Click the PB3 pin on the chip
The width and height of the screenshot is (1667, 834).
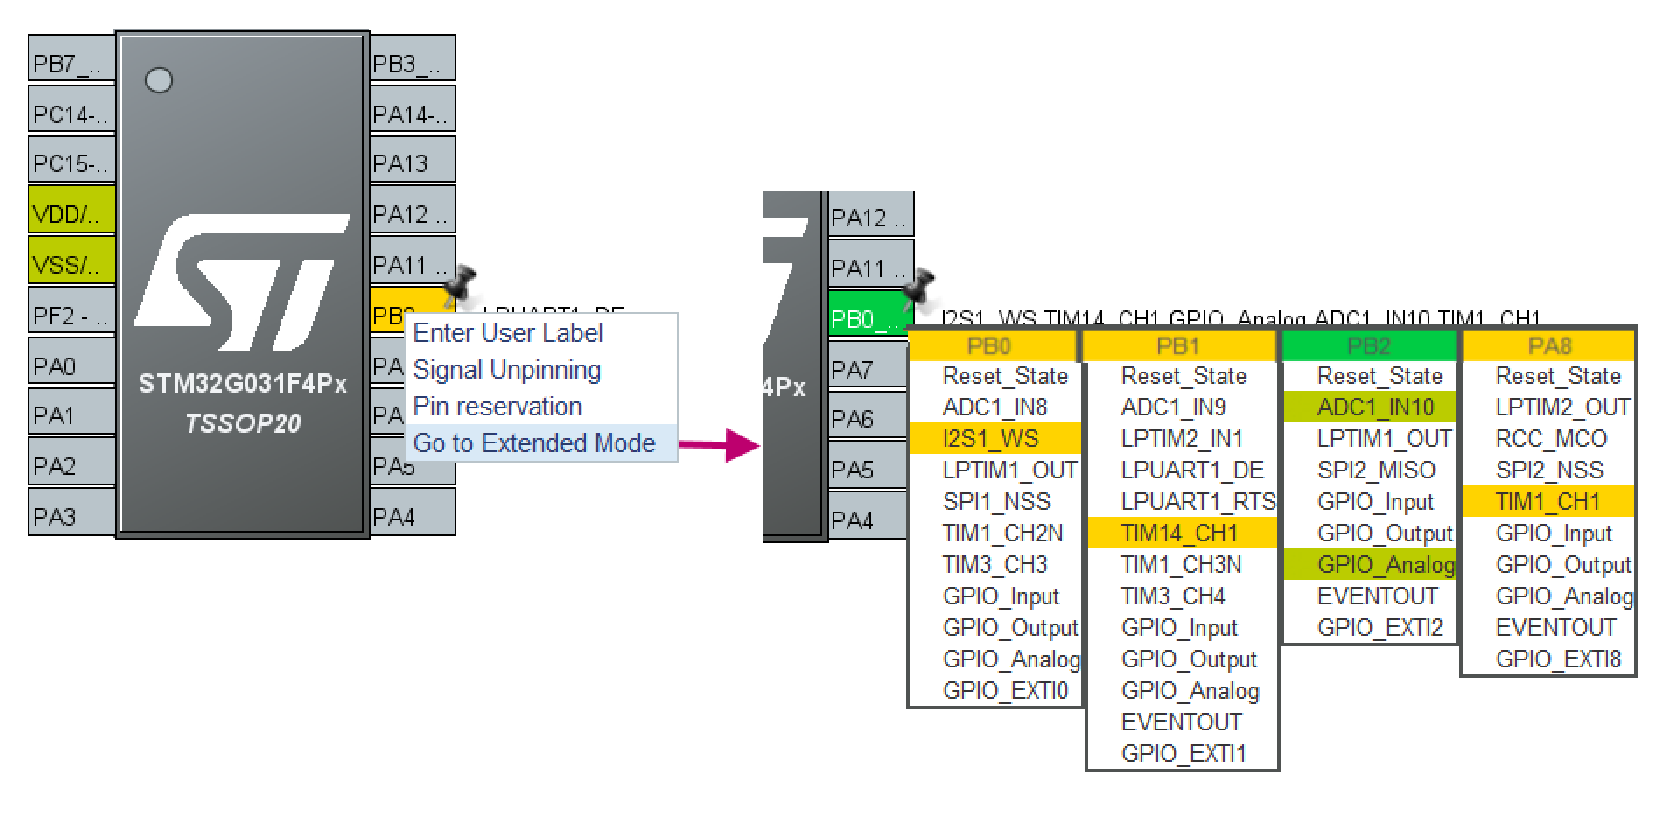coord(413,59)
